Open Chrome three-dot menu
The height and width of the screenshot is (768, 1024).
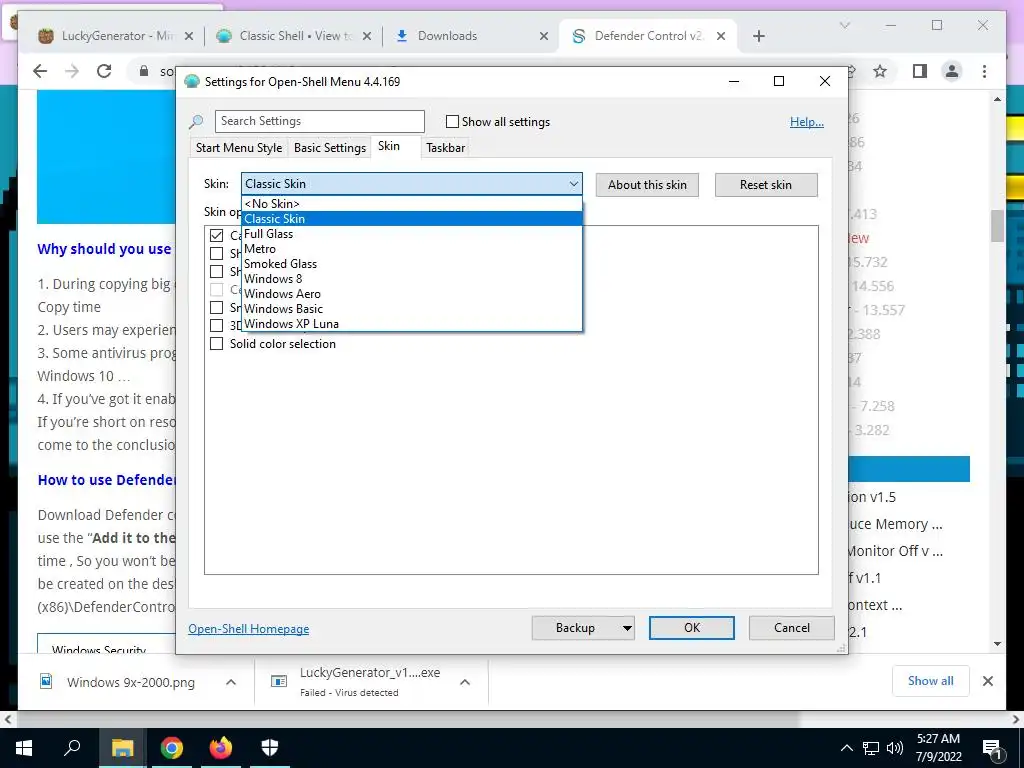pos(984,71)
